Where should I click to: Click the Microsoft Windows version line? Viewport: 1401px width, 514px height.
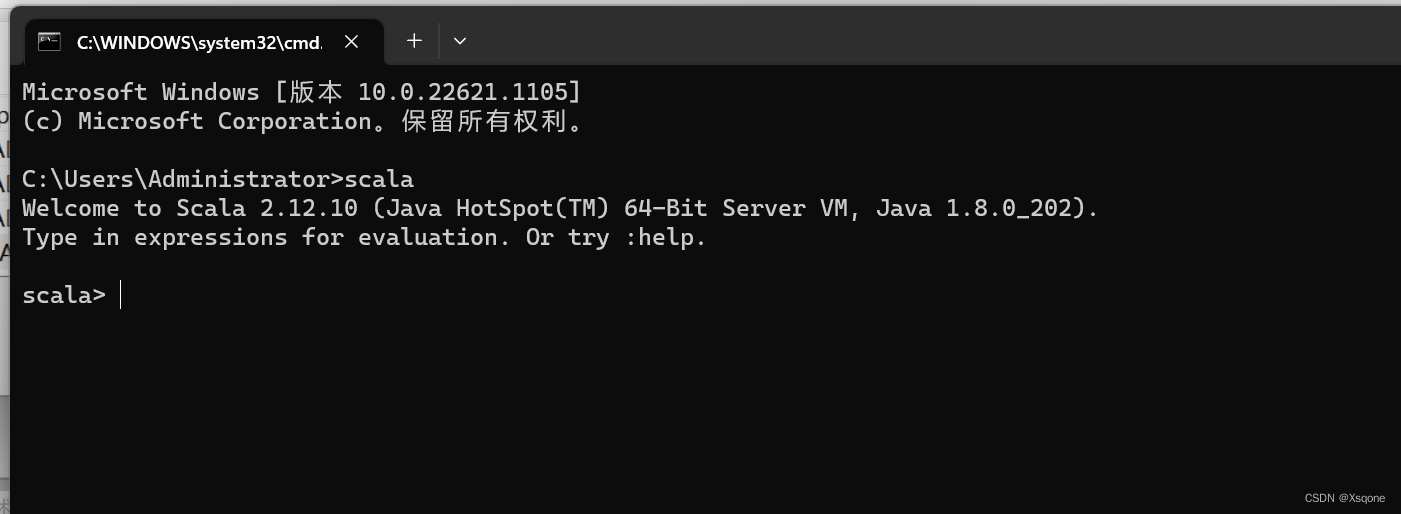tap(301, 92)
